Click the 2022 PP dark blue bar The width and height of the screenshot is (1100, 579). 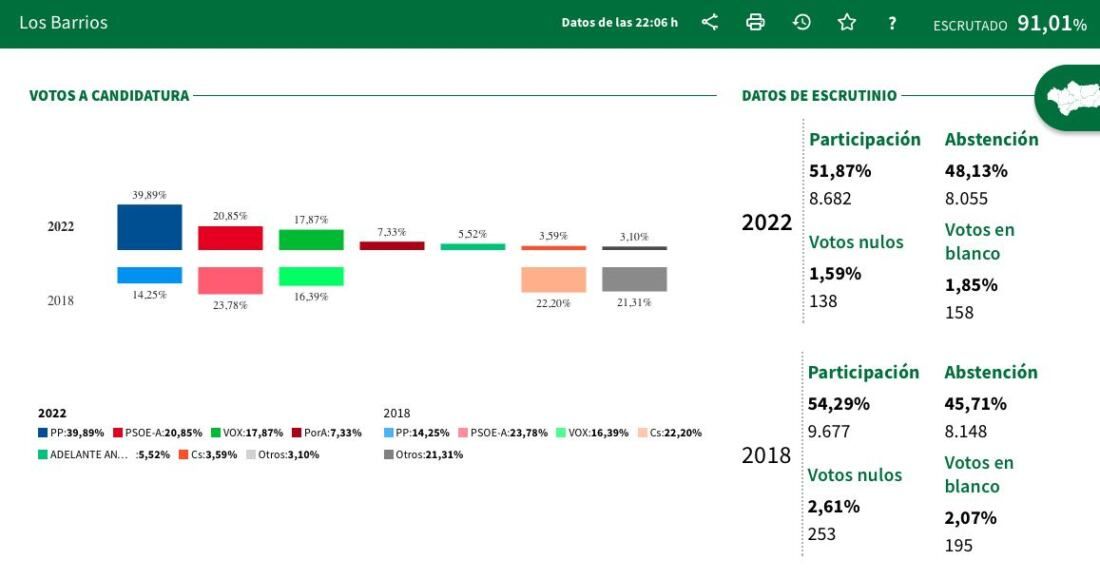coord(149,227)
